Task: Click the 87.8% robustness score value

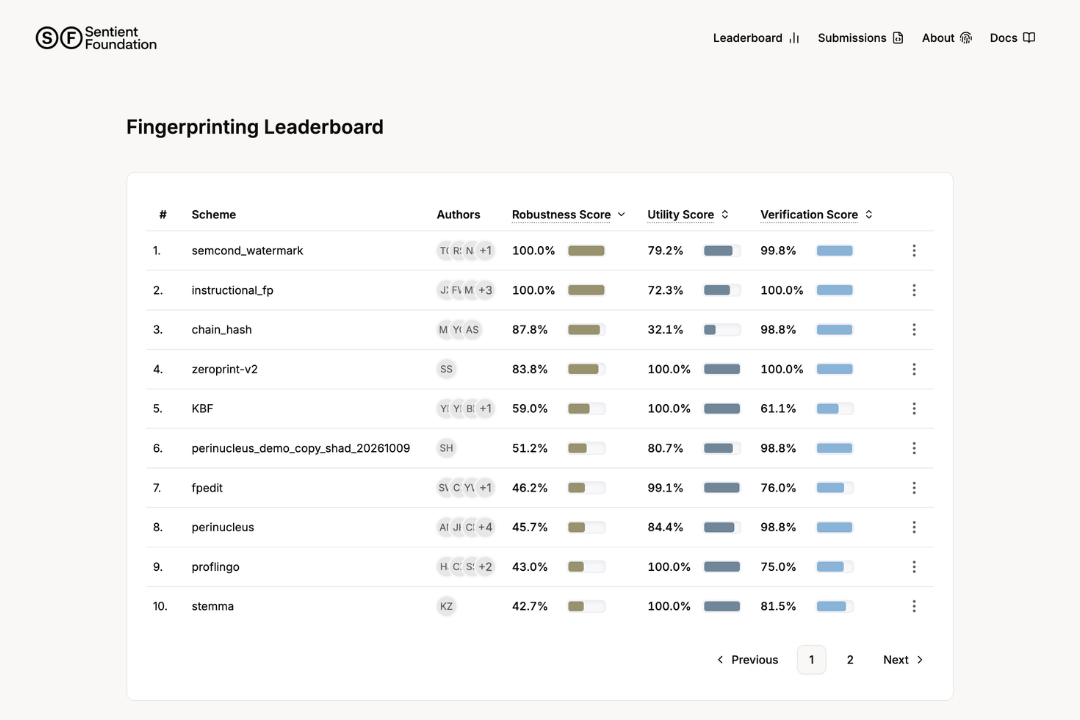Action: pyautogui.click(x=530, y=329)
